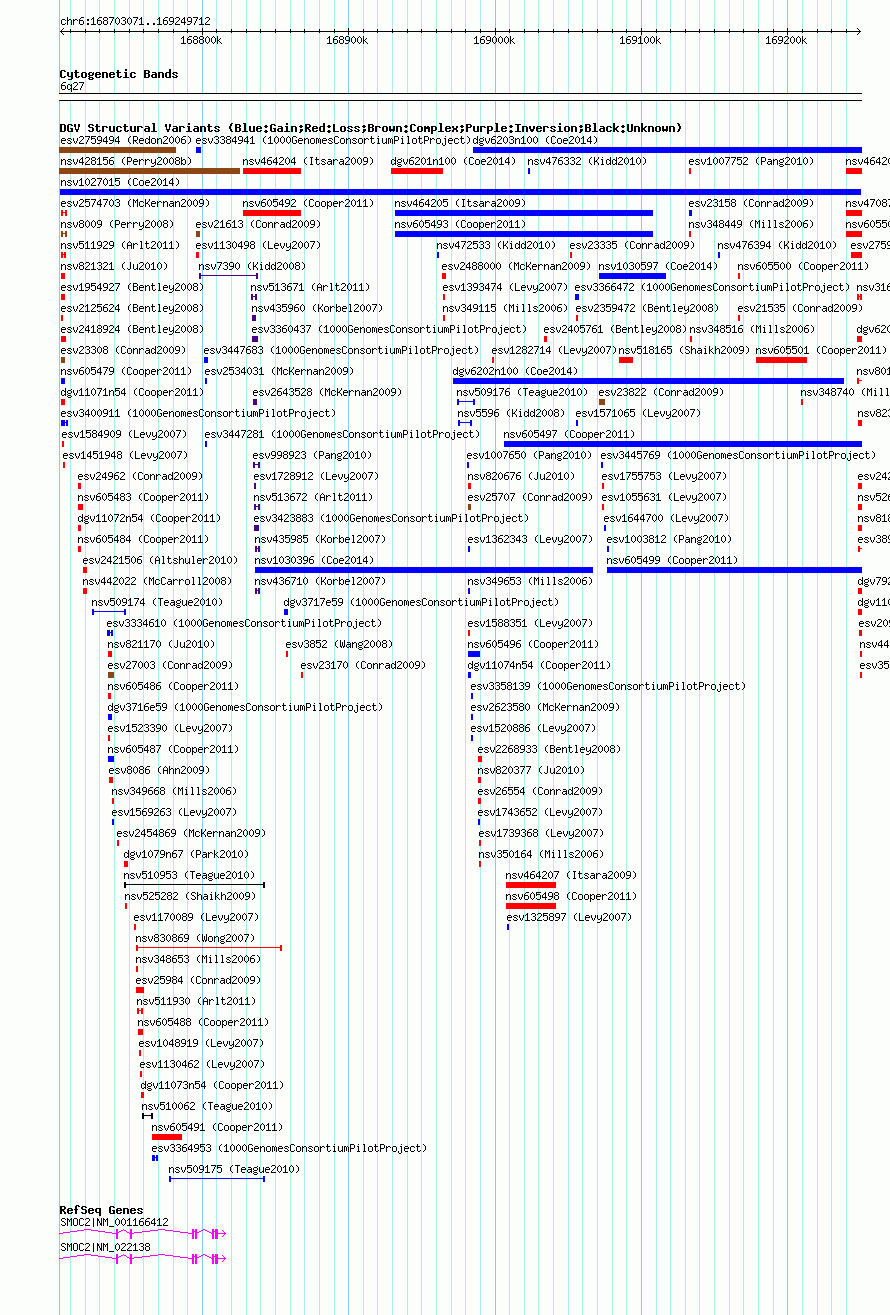Image resolution: width=890 pixels, height=1315 pixels.
Task: Select the red bar under nsv605498
Action: tap(531, 906)
